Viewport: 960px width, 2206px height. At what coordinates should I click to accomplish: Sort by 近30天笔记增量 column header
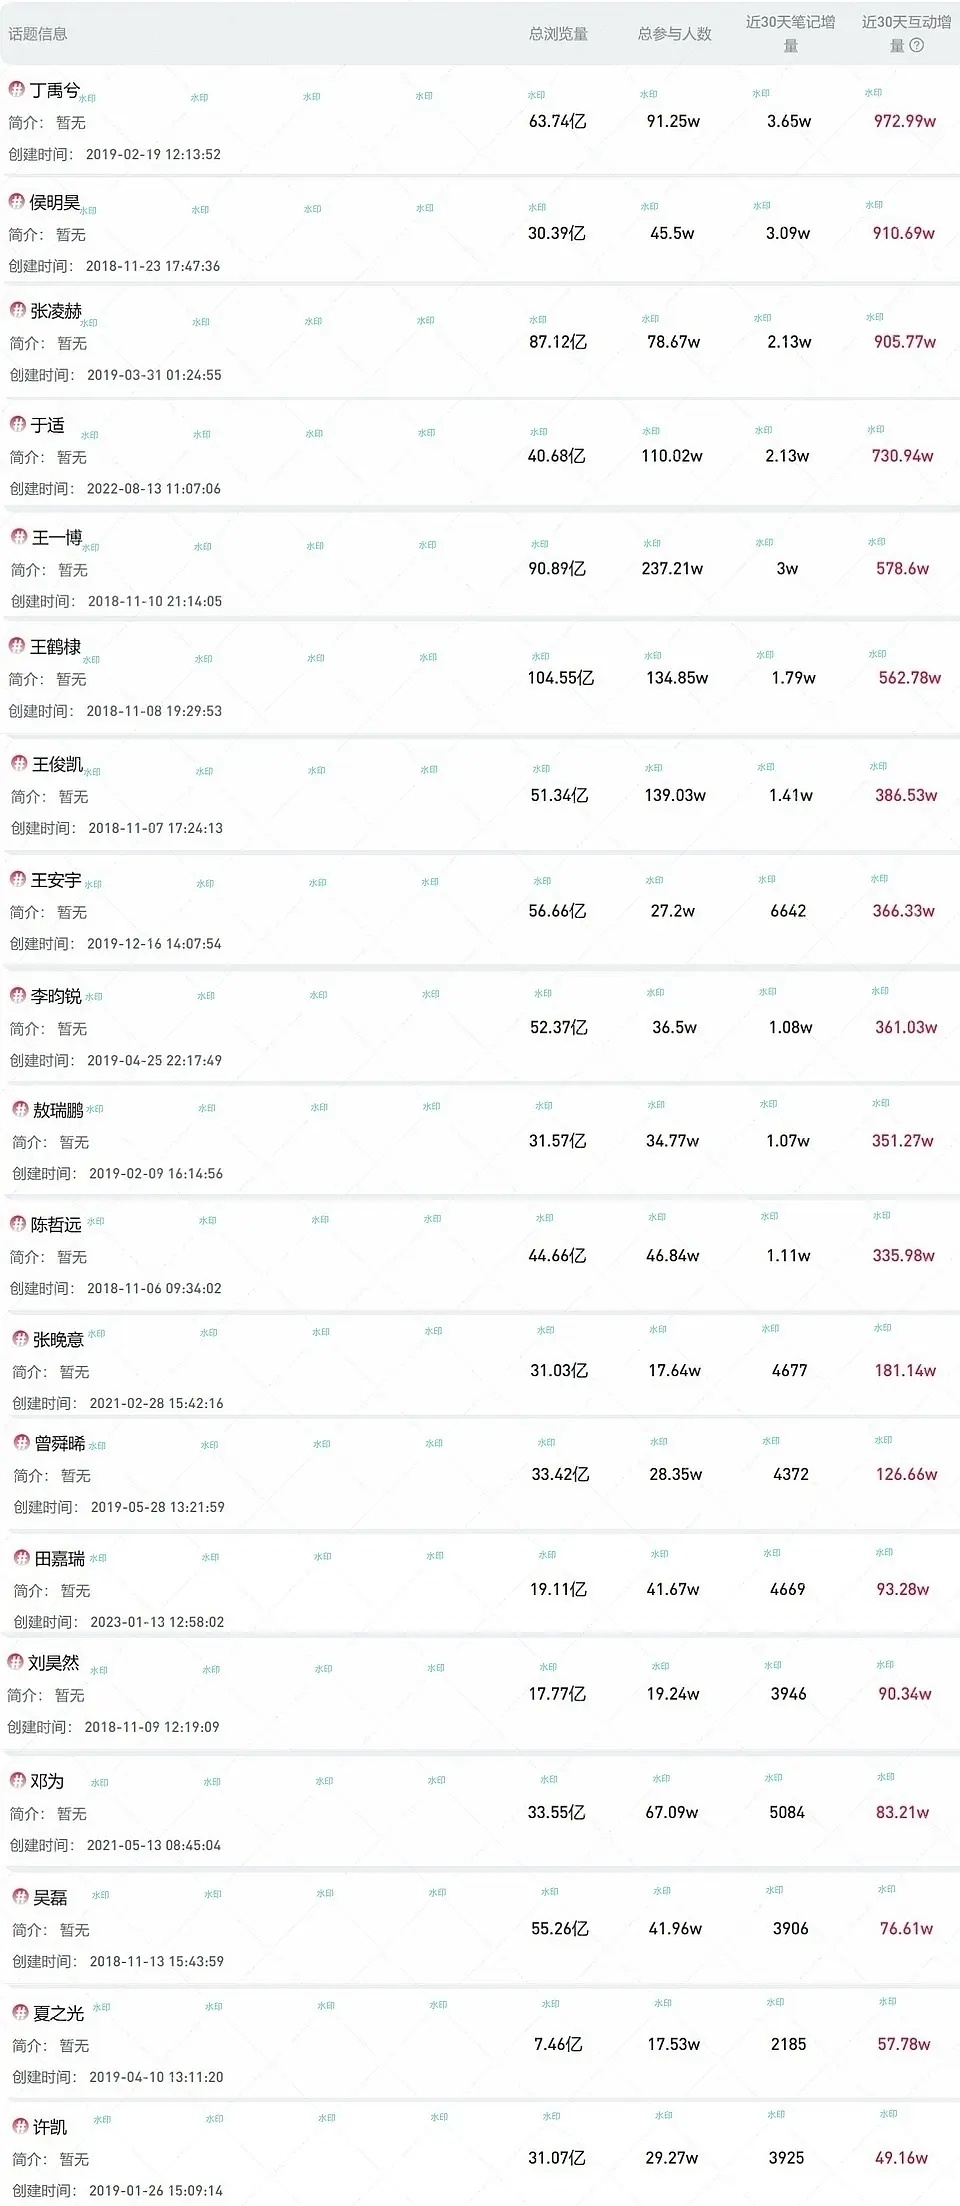[x=790, y=33]
